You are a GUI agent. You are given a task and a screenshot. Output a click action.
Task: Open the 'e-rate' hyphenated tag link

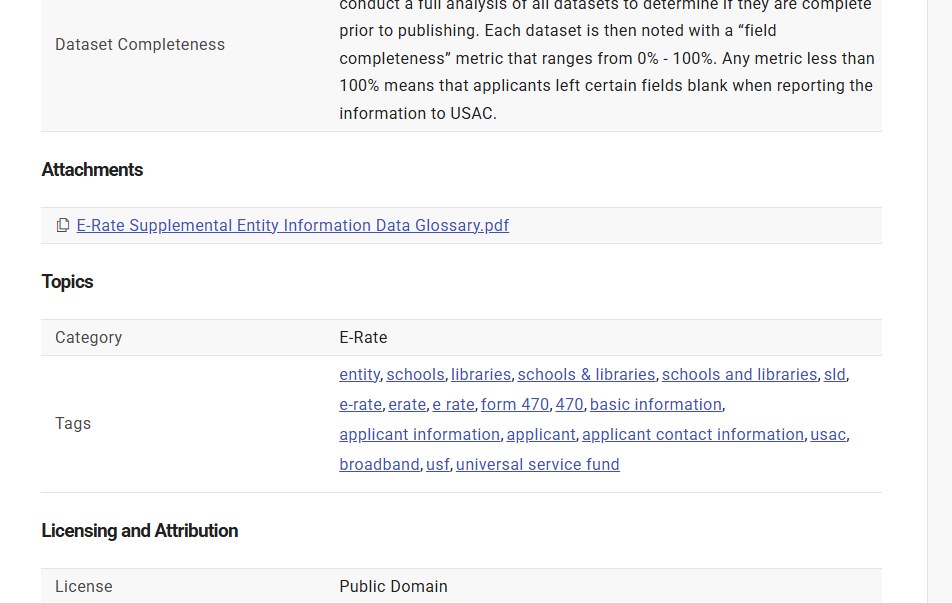click(x=360, y=404)
